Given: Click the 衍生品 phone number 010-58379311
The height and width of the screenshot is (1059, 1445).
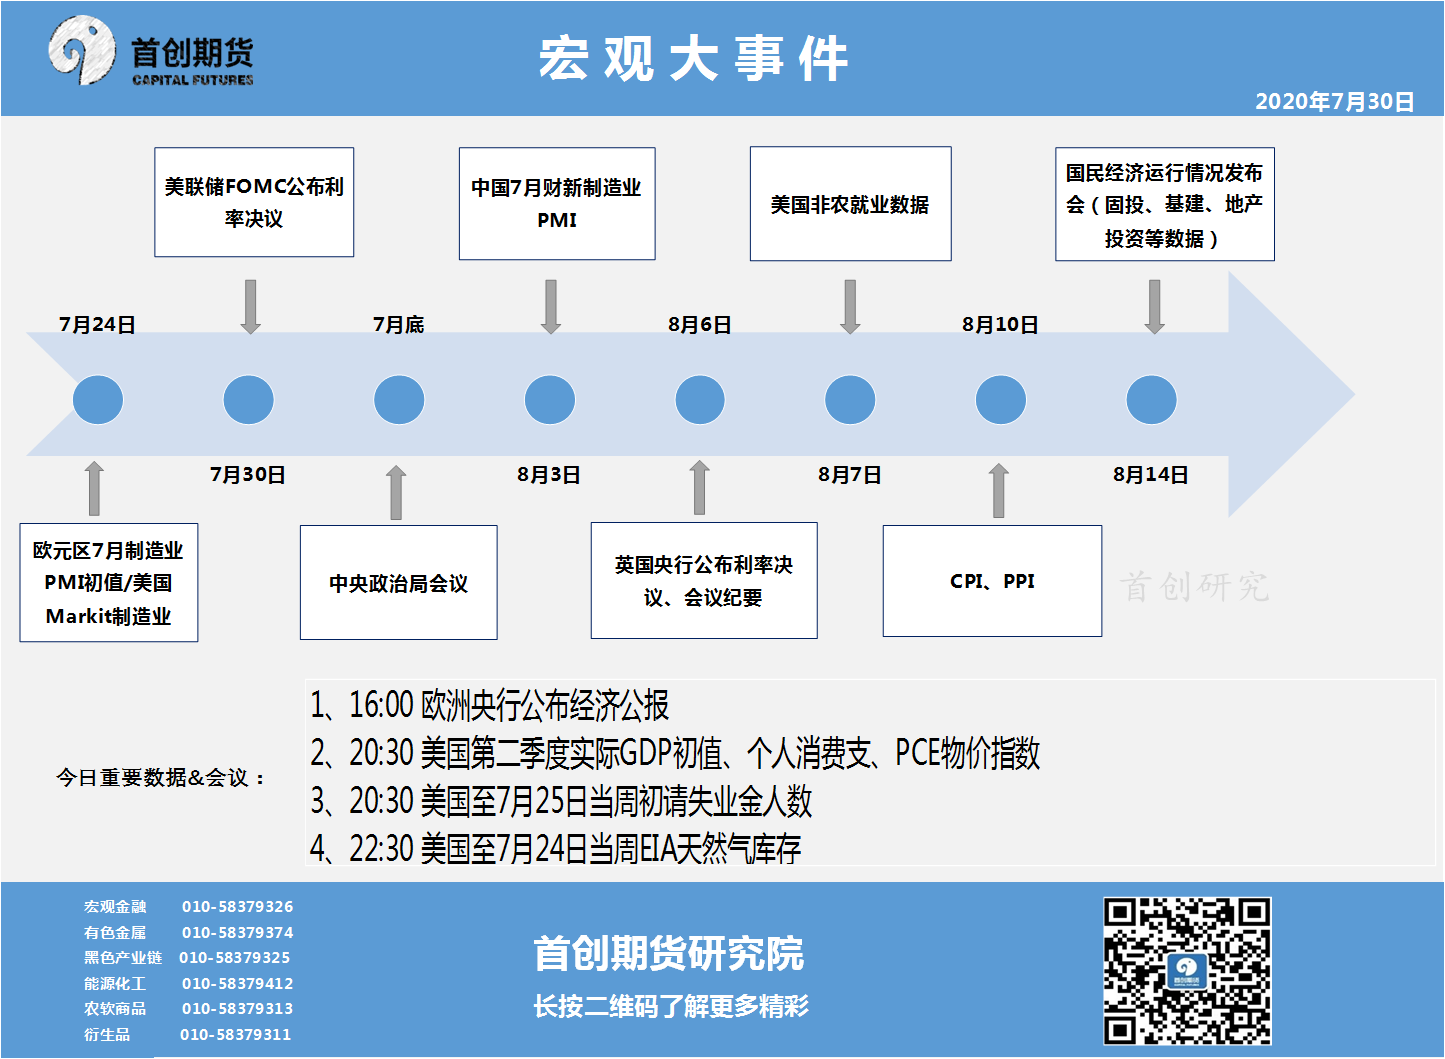Looking at the screenshot, I should pyautogui.click(x=236, y=1035).
